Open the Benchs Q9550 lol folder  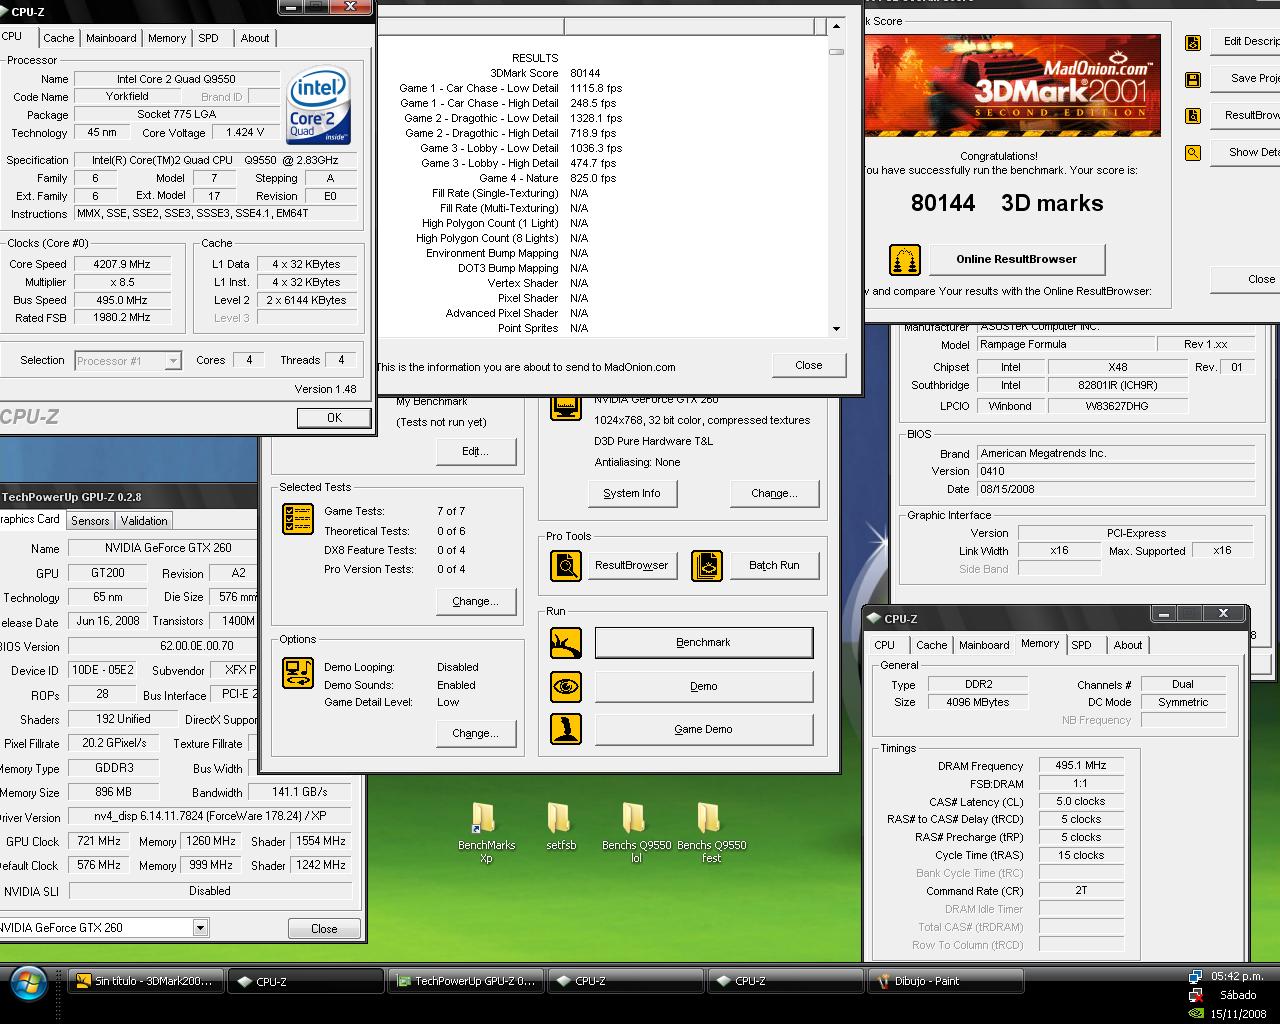pos(636,833)
